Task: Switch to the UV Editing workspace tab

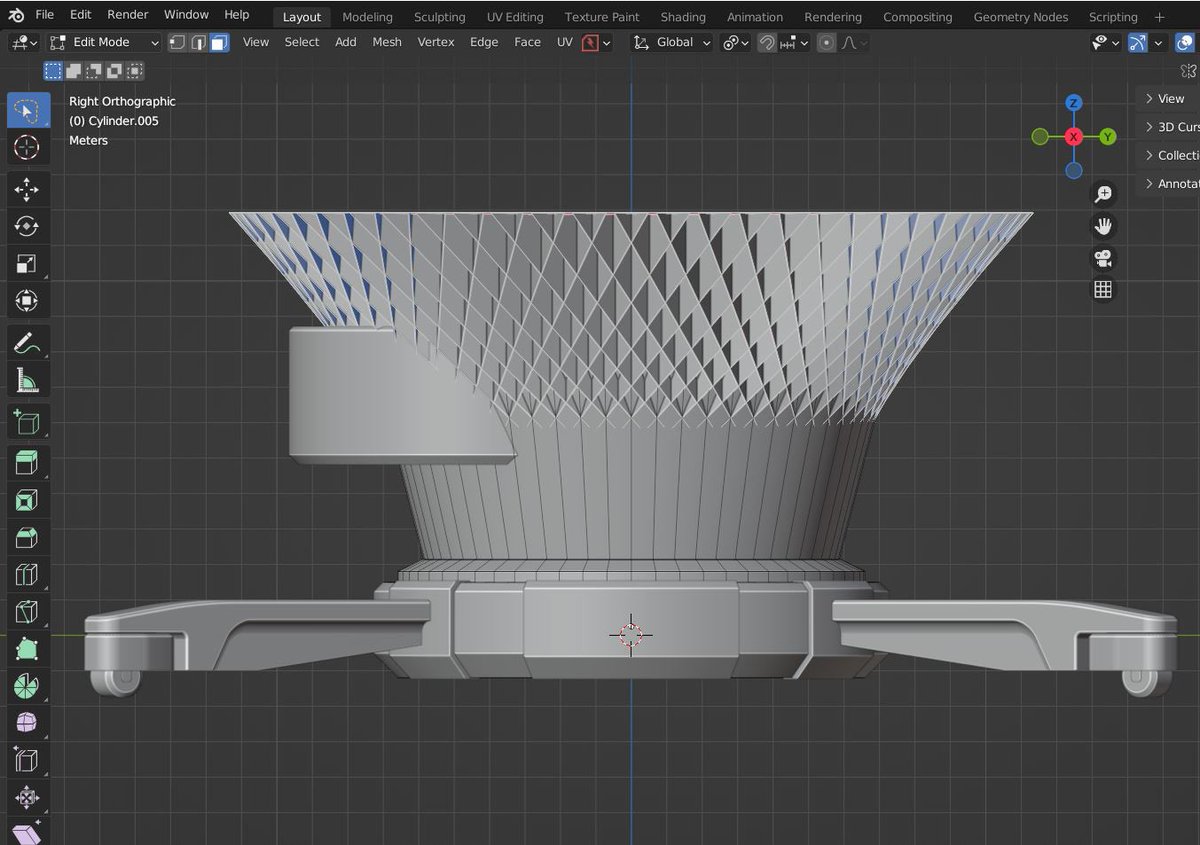Action: point(515,17)
